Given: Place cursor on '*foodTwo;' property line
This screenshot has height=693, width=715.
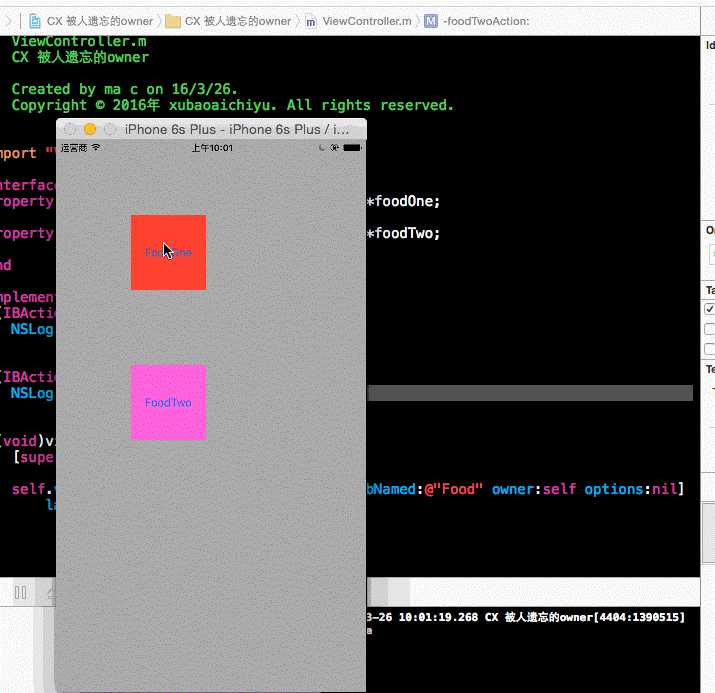Looking at the screenshot, I should click(x=403, y=233).
